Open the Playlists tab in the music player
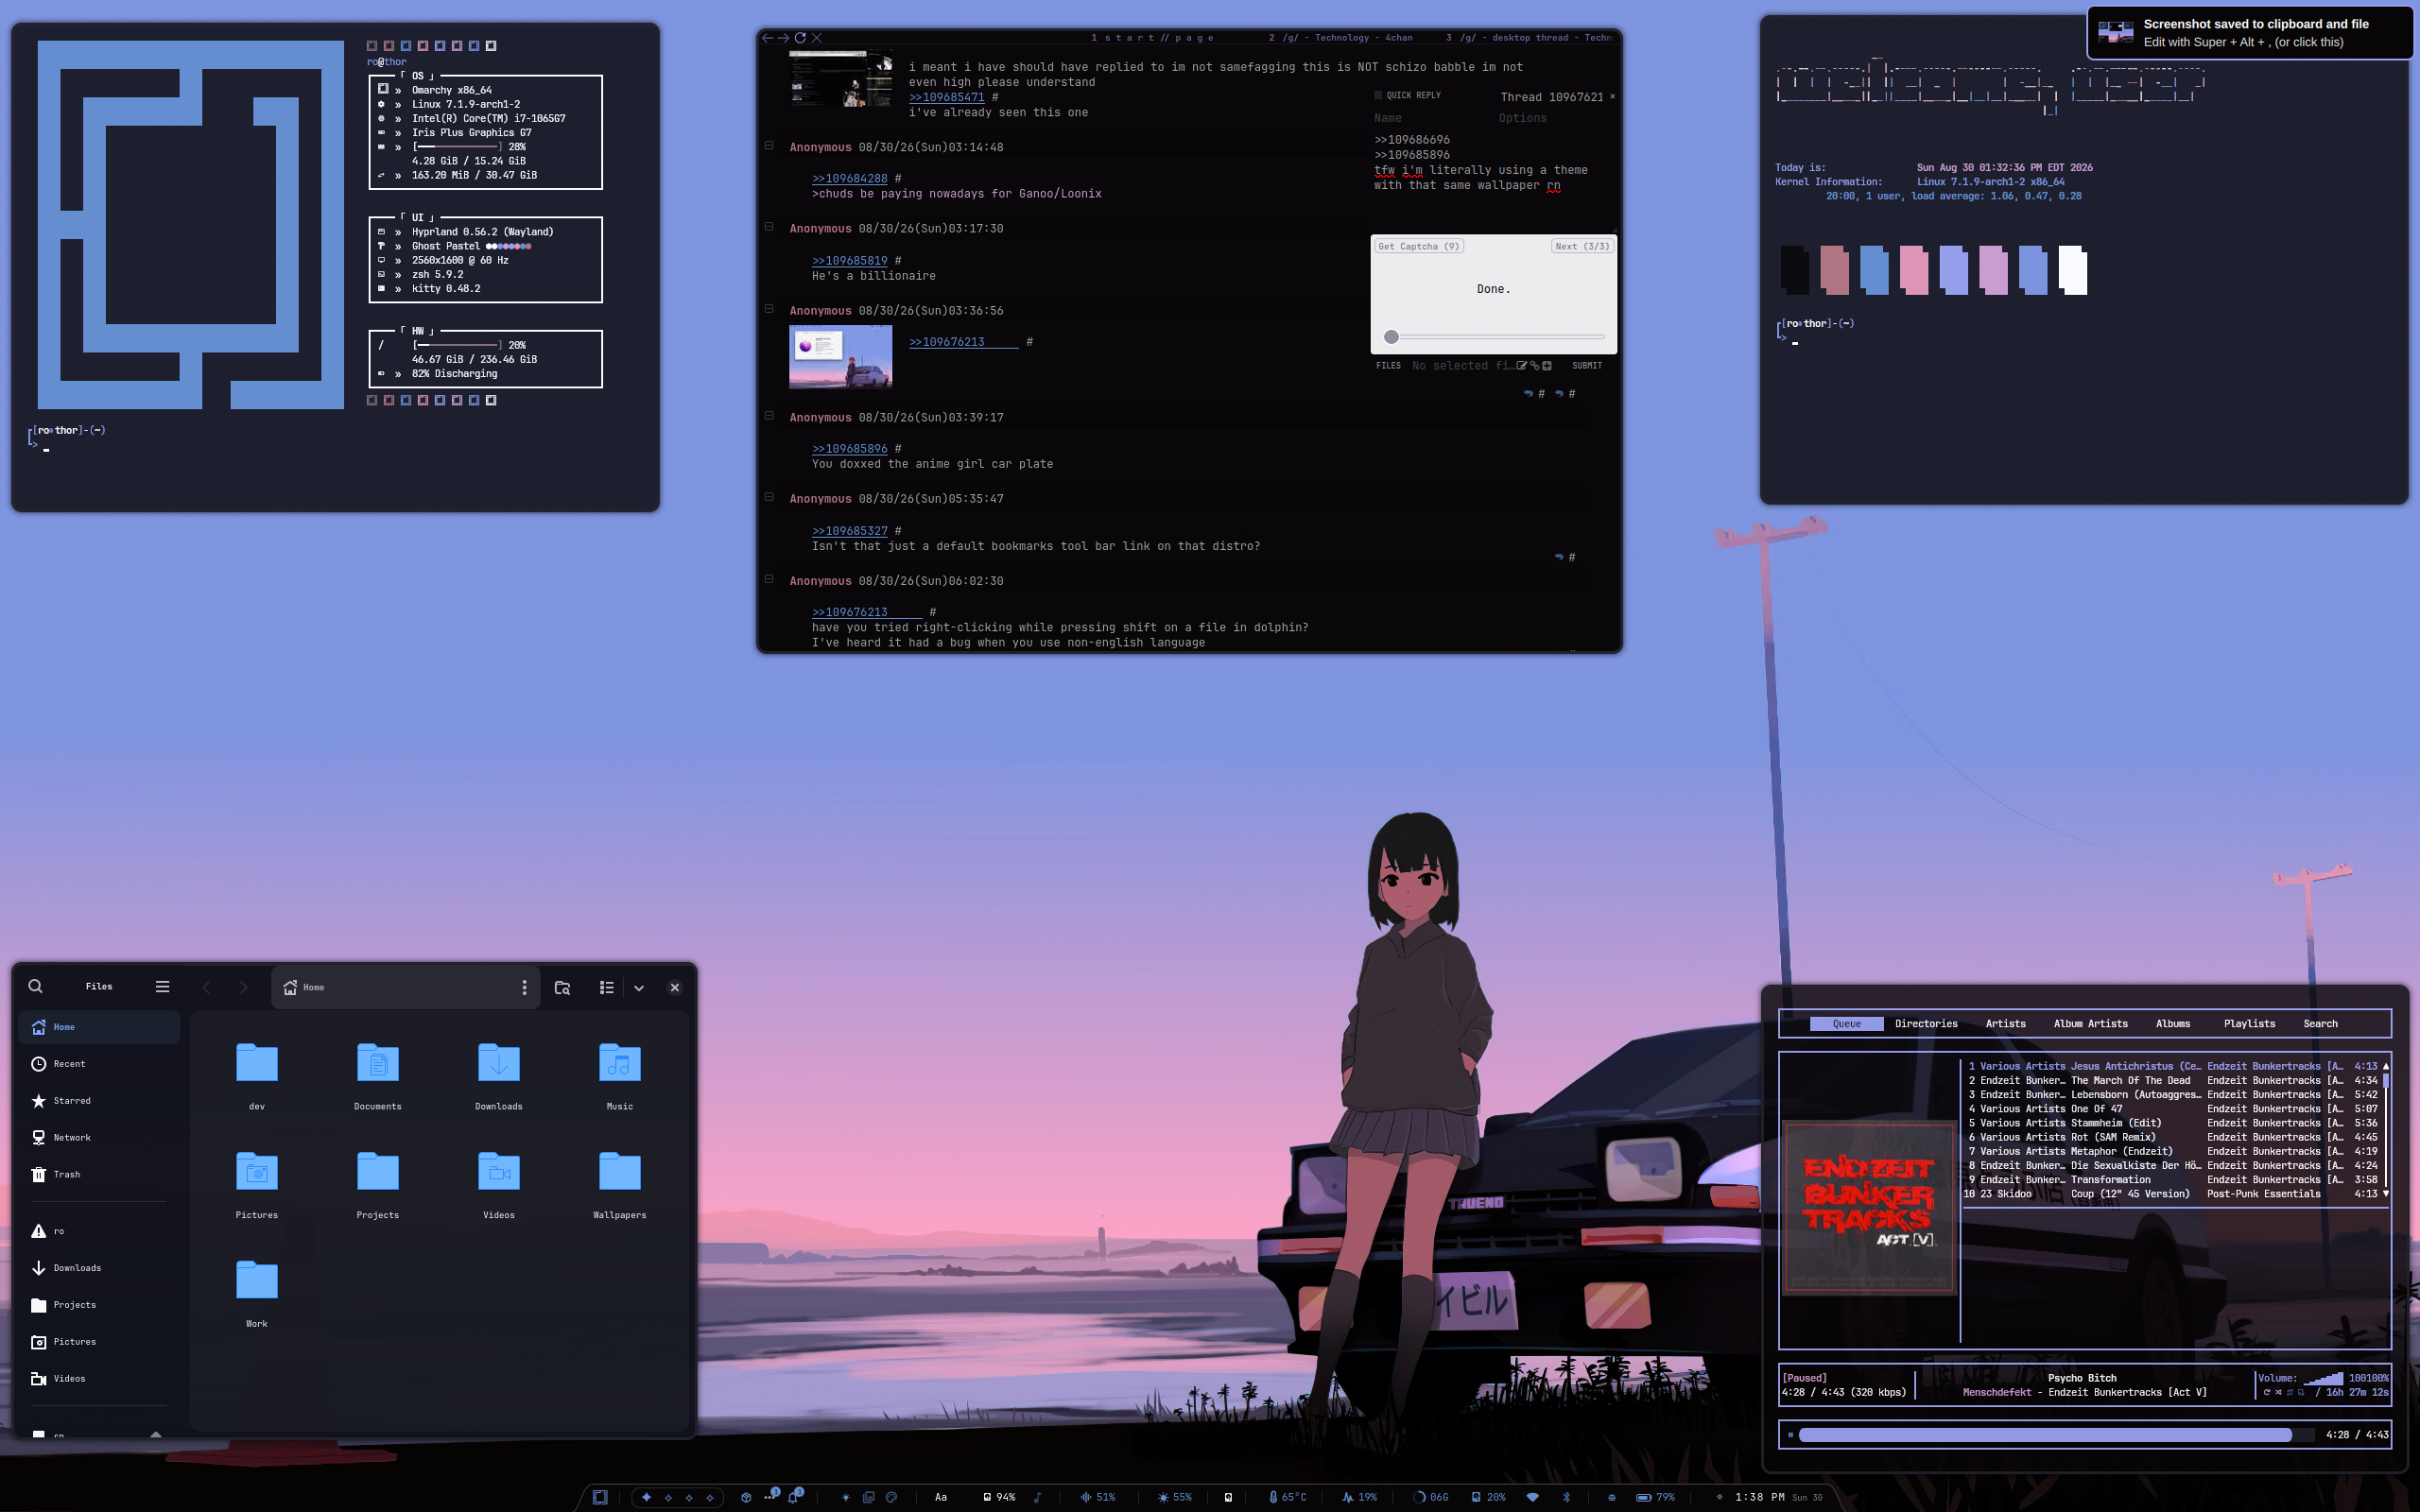Screen dimensions: 2420x1512 (2249, 1024)
